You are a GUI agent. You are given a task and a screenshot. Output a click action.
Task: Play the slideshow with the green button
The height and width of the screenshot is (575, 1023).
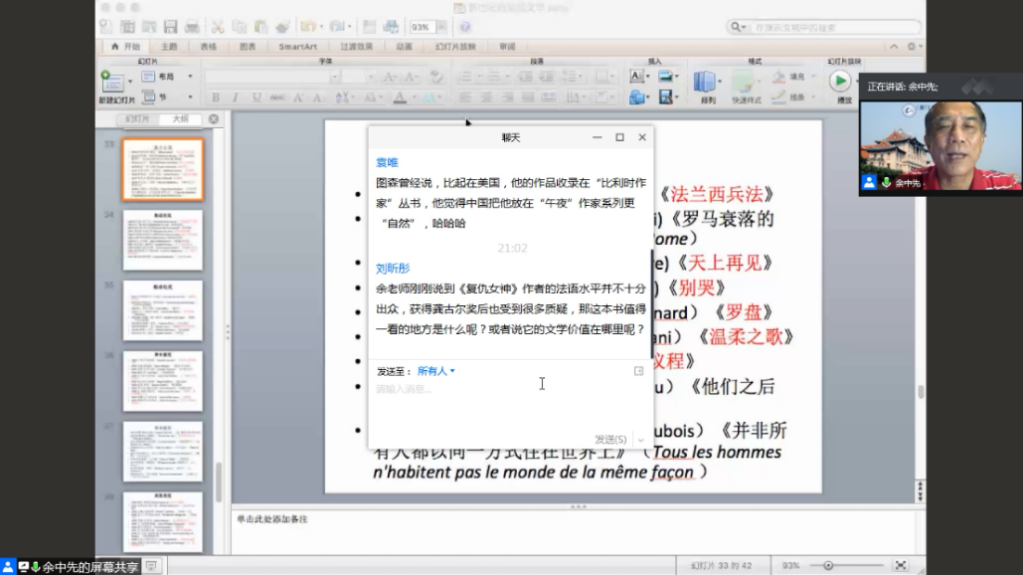pyautogui.click(x=840, y=81)
